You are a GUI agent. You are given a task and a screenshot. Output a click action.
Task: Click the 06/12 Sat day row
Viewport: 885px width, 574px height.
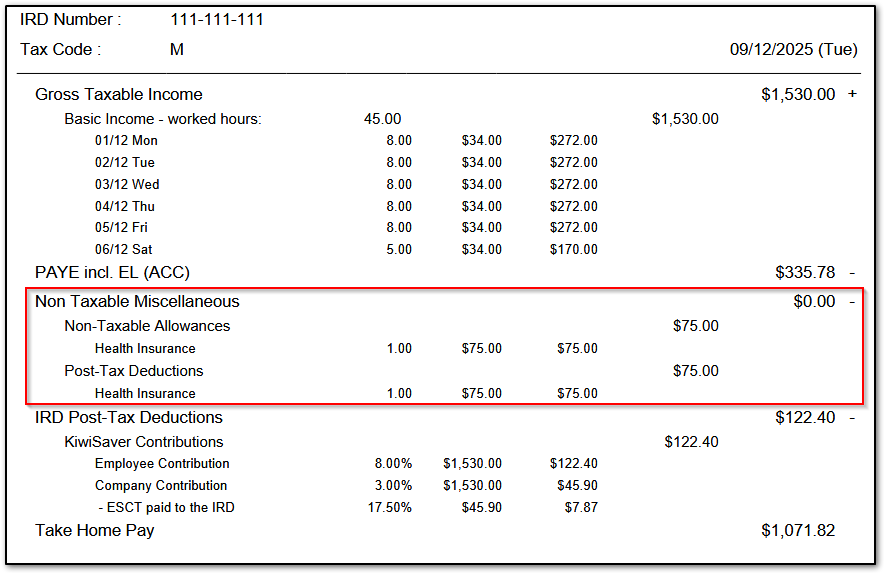pos(123,249)
